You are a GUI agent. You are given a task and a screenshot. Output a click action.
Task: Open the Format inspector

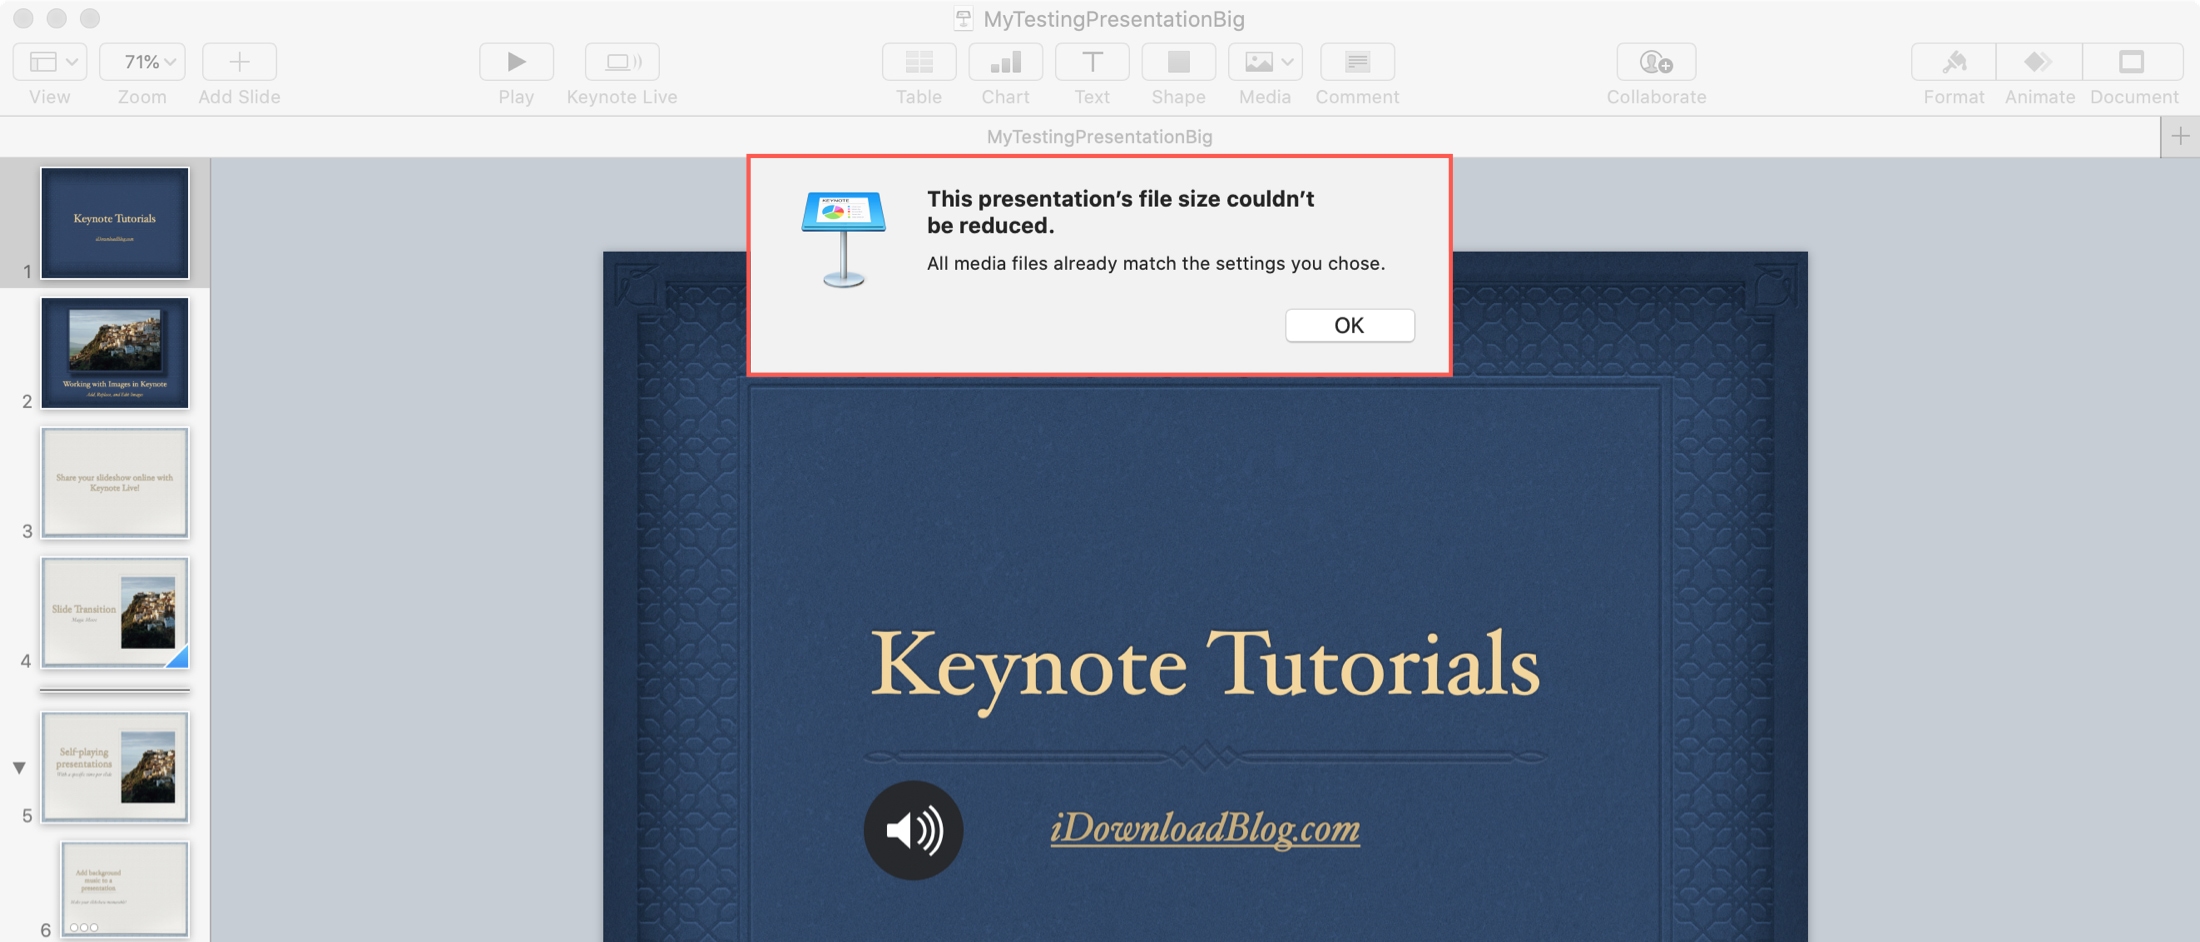click(x=1953, y=62)
